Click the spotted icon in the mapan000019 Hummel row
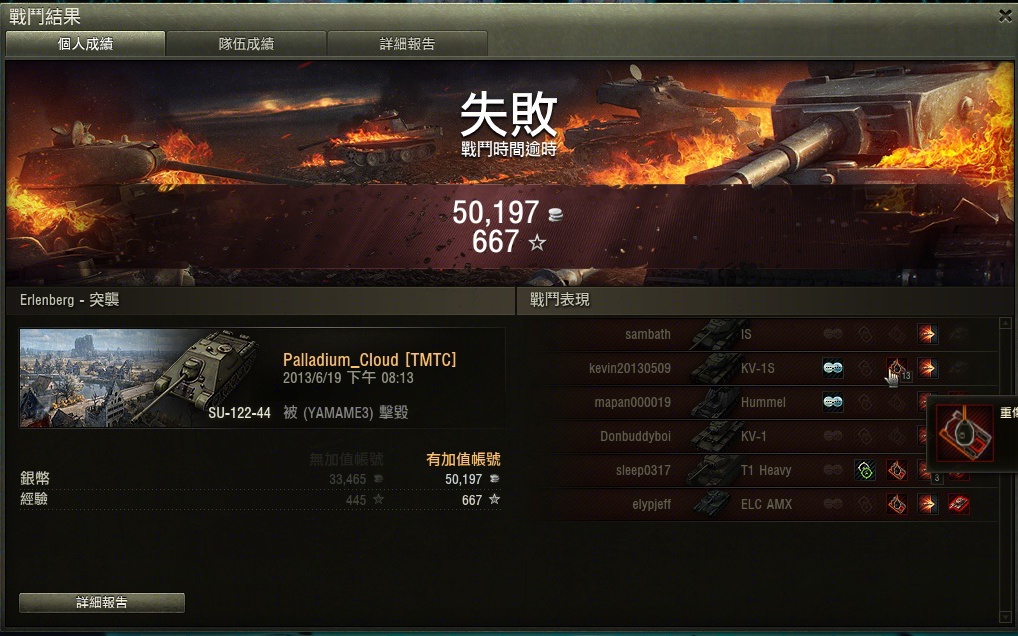The width and height of the screenshot is (1018, 636). tap(833, 402)
